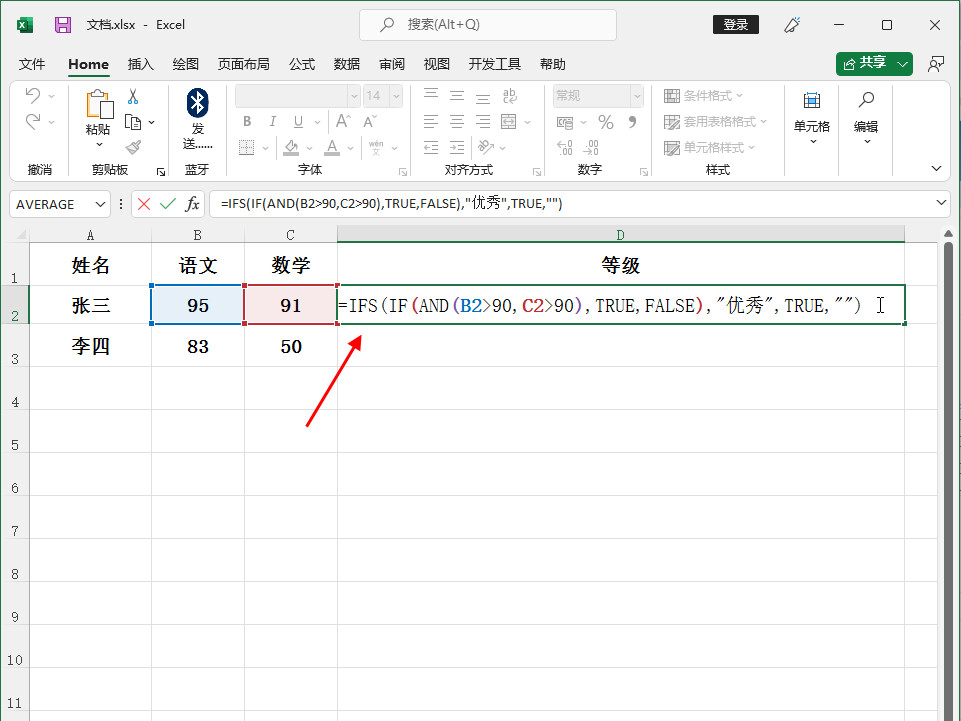Click the text orientation icon

485,147
